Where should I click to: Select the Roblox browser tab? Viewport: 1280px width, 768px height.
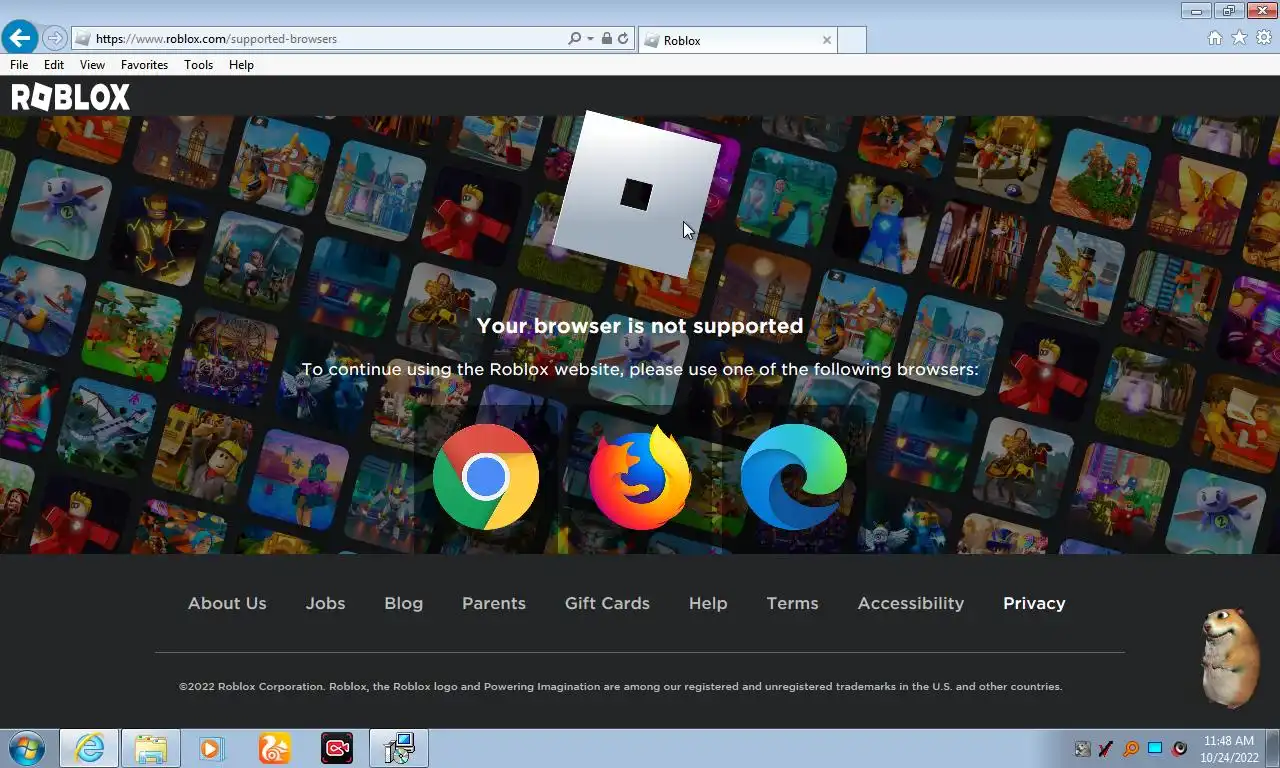737,40
